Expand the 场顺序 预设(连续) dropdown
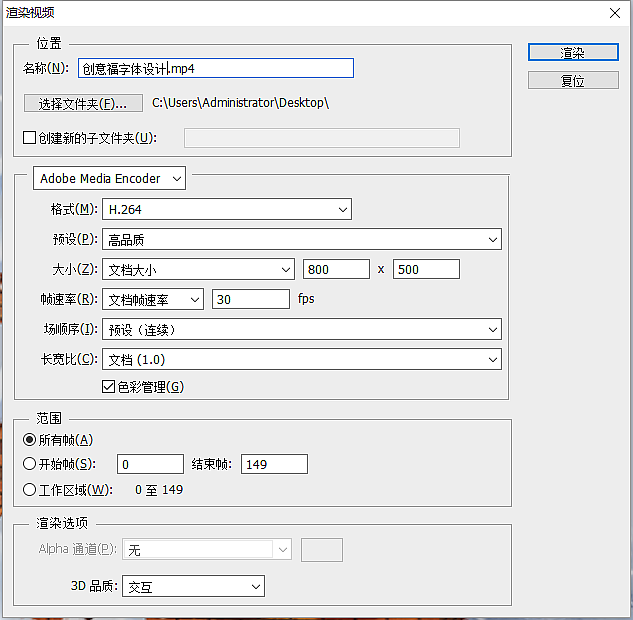 [x=302, y=329]
